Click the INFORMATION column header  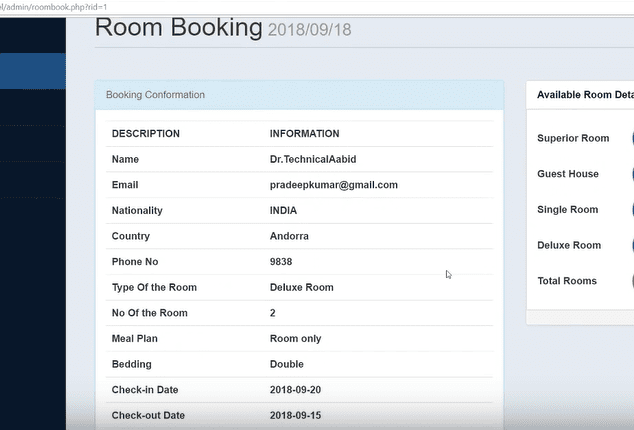point(304,134)
